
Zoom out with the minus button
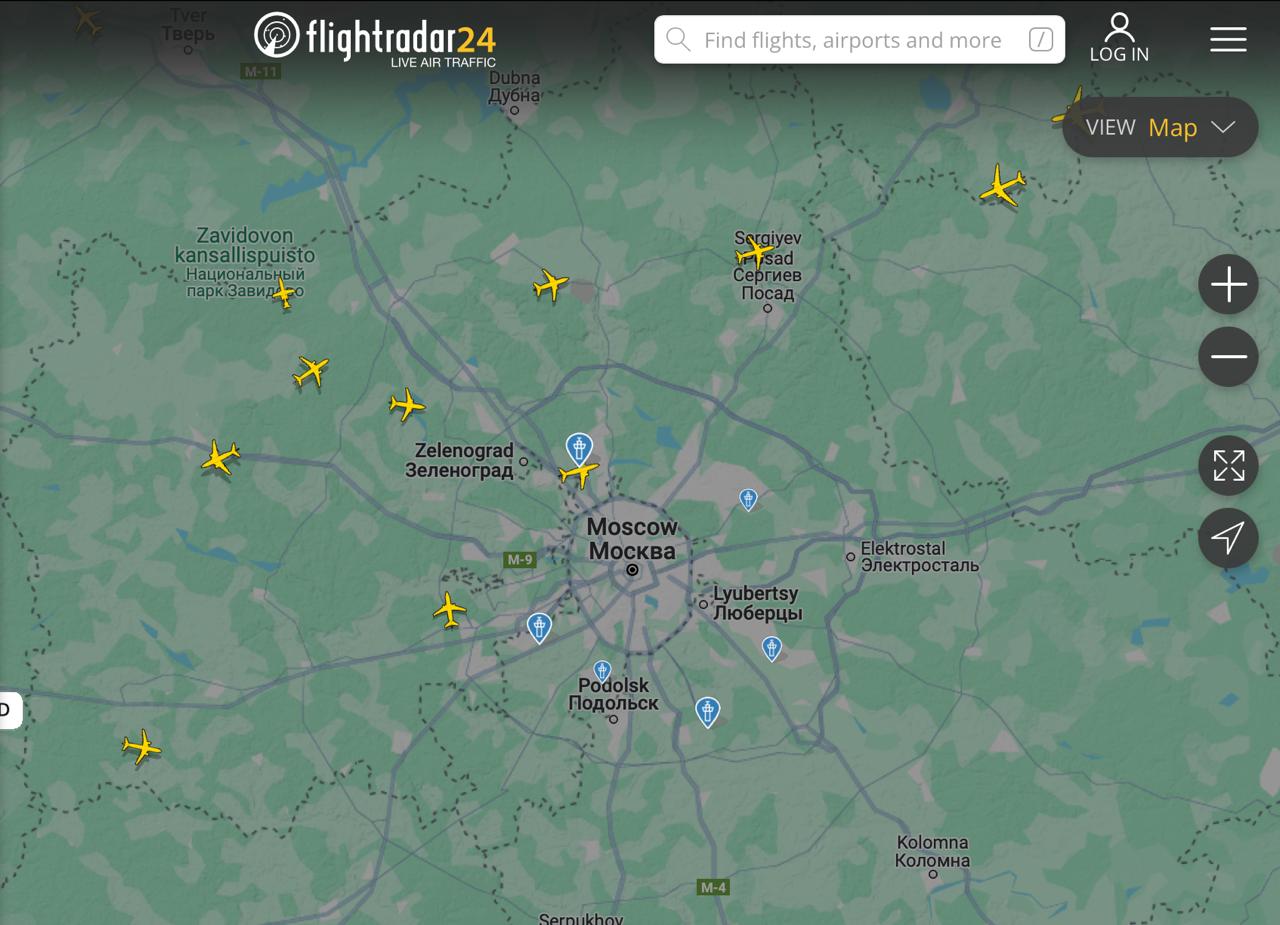point(1228,357)
